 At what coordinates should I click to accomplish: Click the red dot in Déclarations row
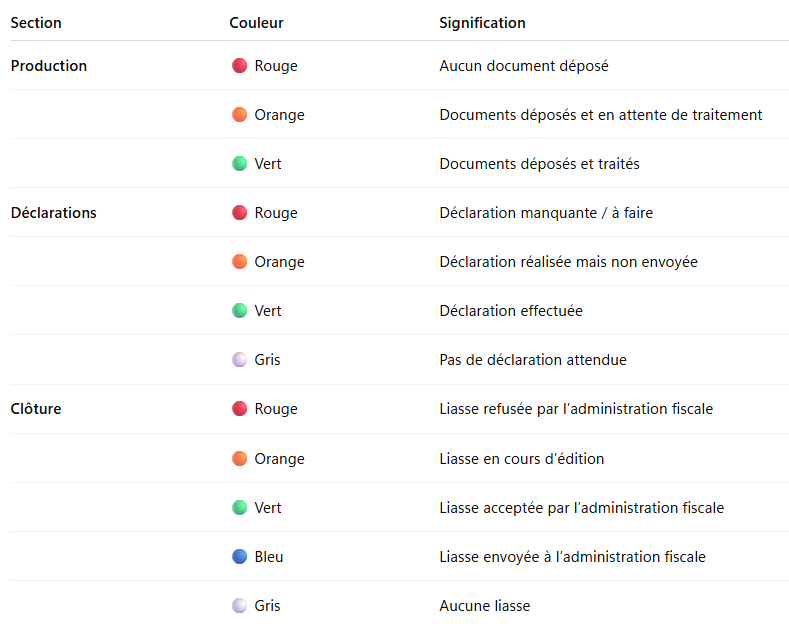tap(240, 212)
